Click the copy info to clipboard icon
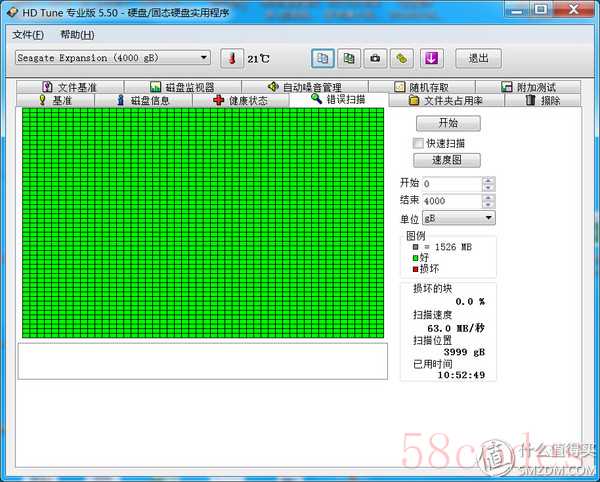Screen dimensions: 600x482 tap(323, 58)
